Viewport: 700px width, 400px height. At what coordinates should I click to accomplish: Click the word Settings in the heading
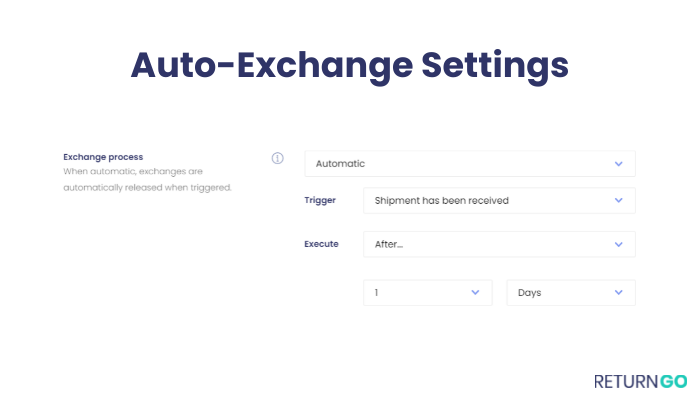pyautogui.click(x=495, y=66)
